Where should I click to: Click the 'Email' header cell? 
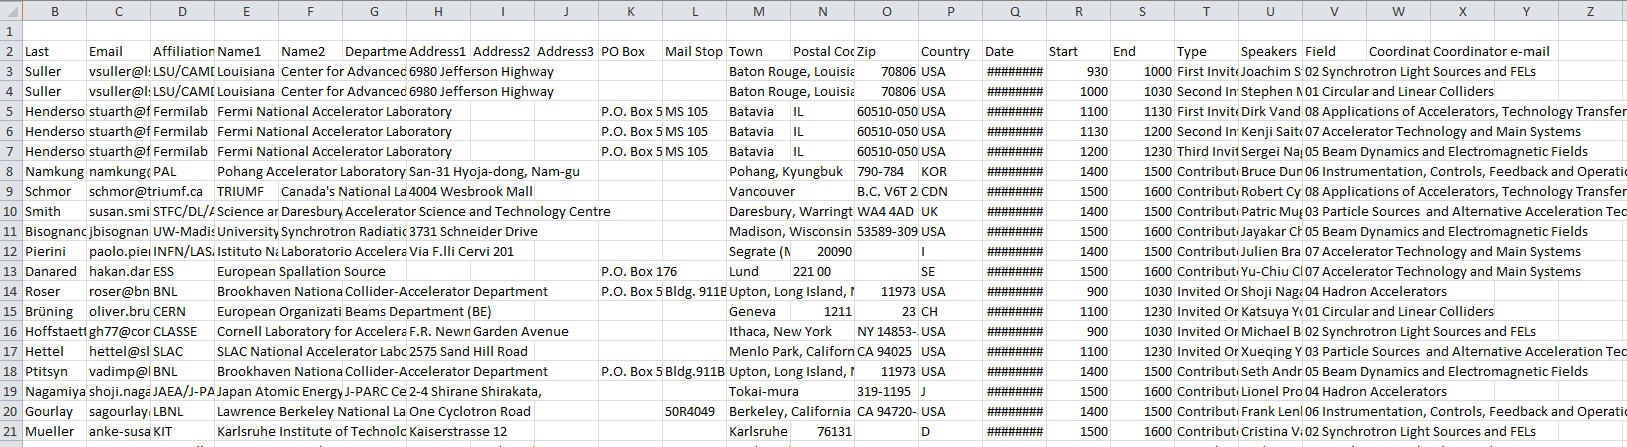click(118, 51)
